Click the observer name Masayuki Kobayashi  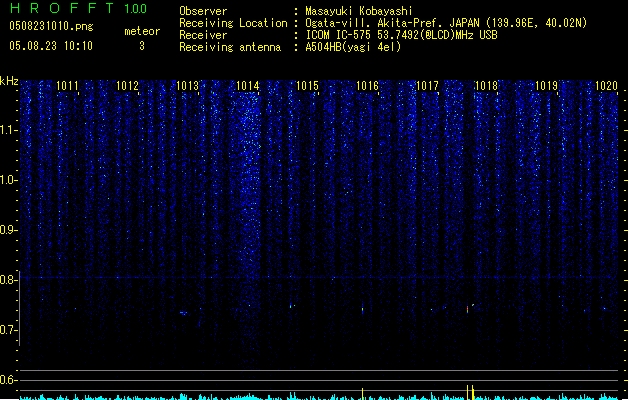pyautogui.click(x=359, y=11)
